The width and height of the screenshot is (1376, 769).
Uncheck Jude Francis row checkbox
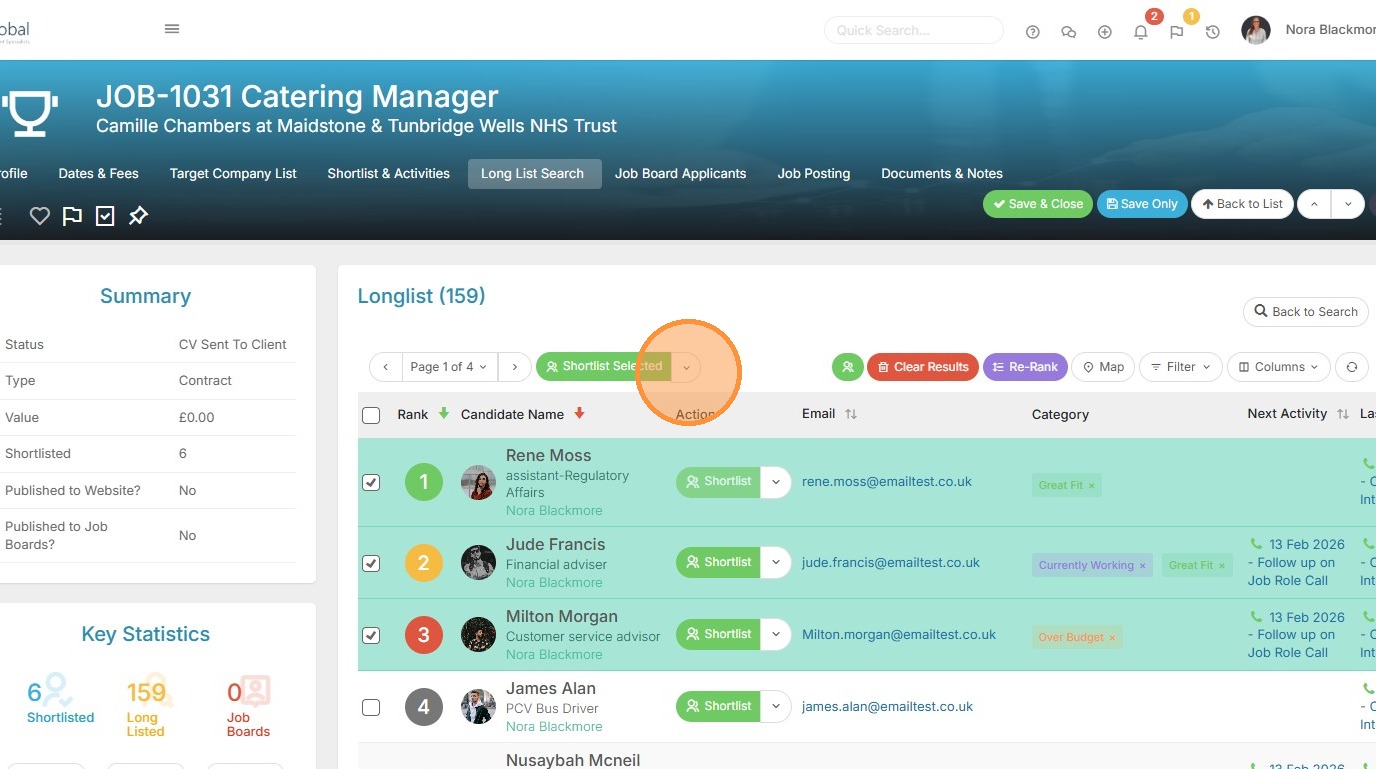point(371,563)
